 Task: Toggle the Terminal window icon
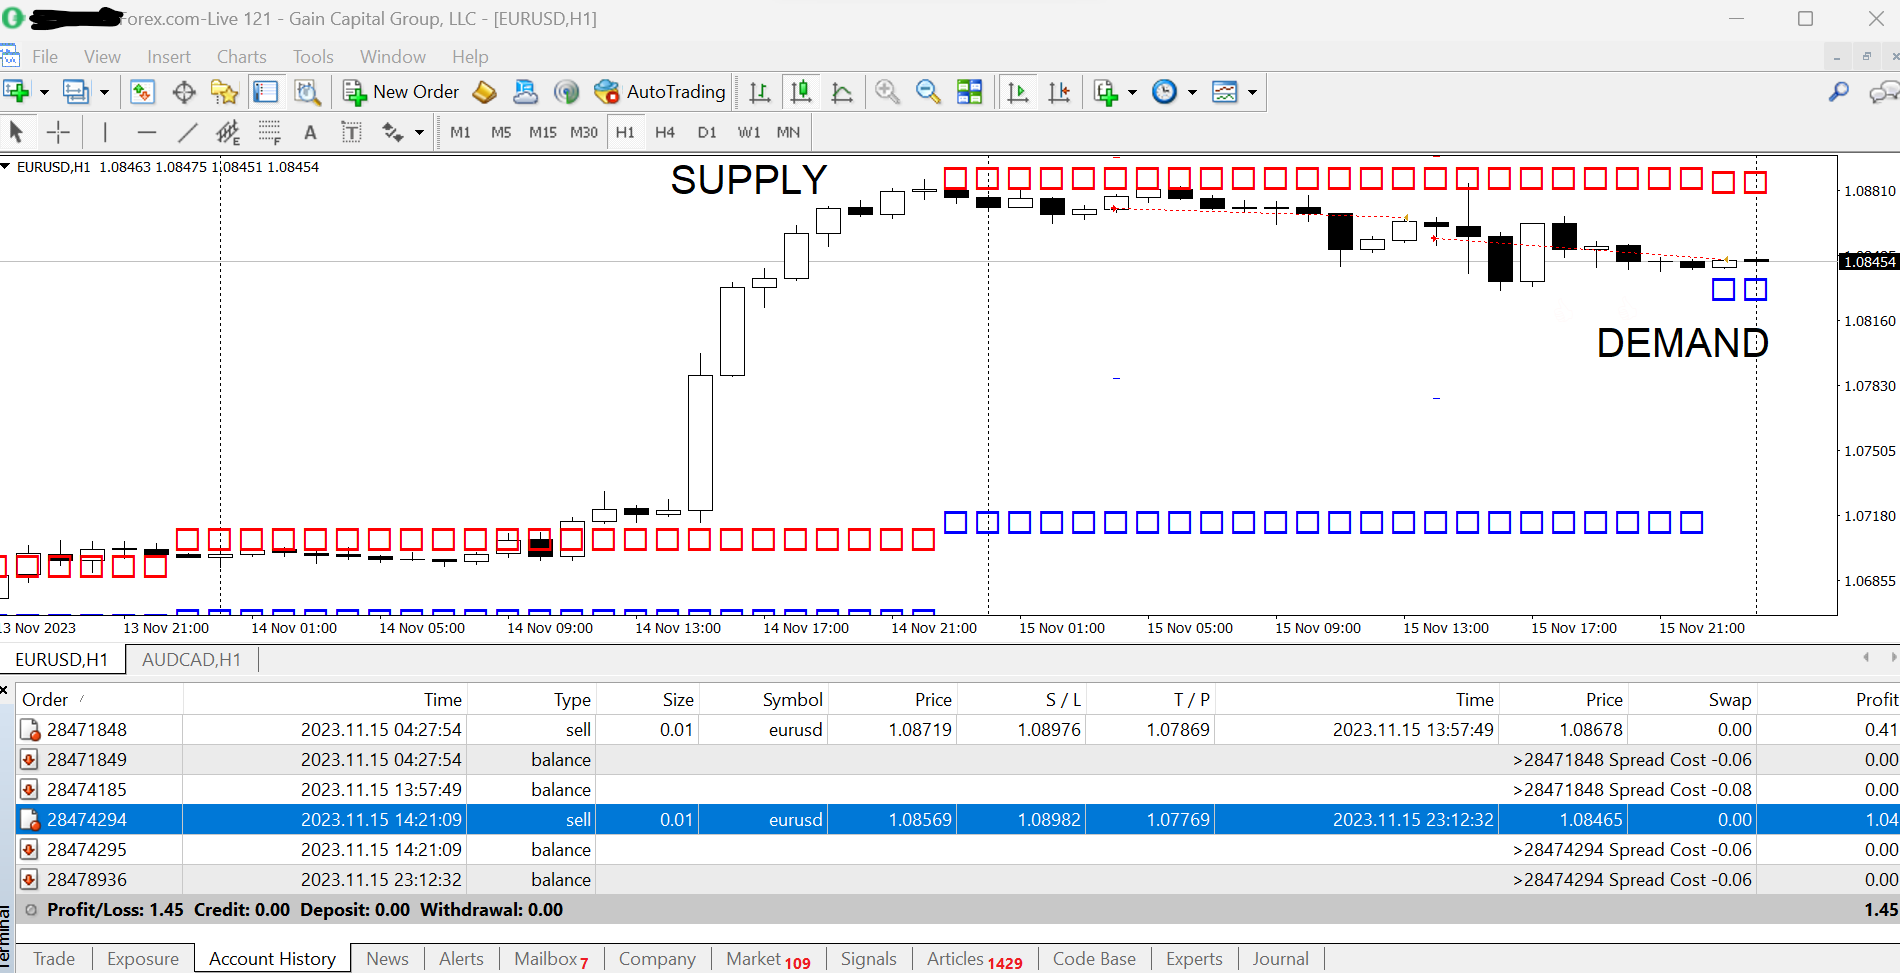coord(265,92)
